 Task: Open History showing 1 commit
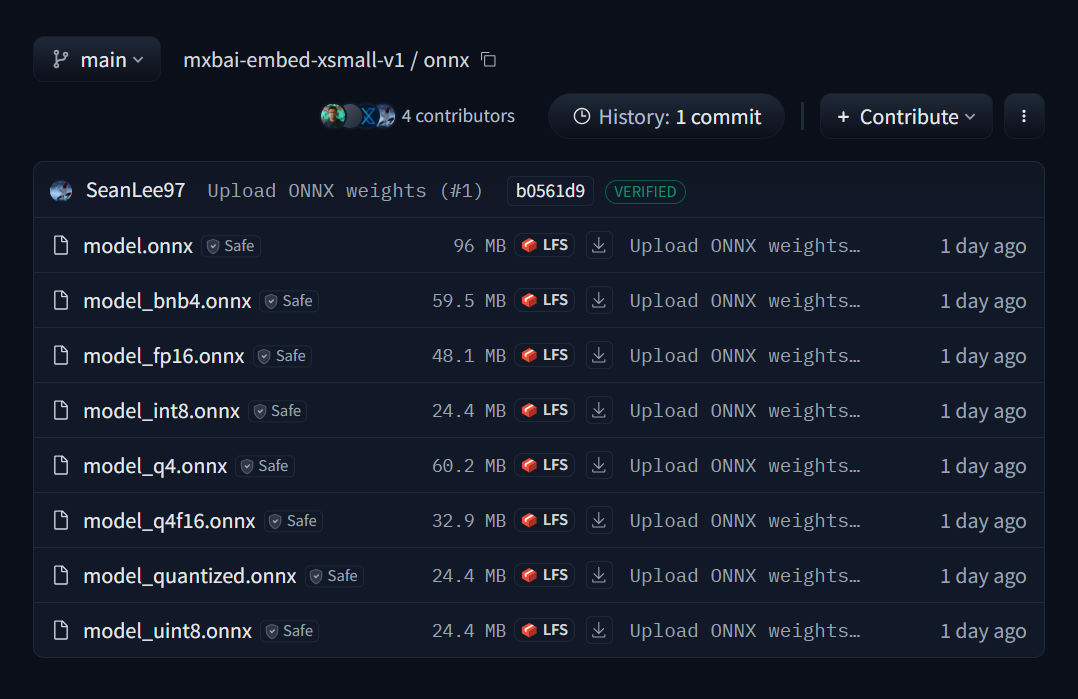pos(665,116)
